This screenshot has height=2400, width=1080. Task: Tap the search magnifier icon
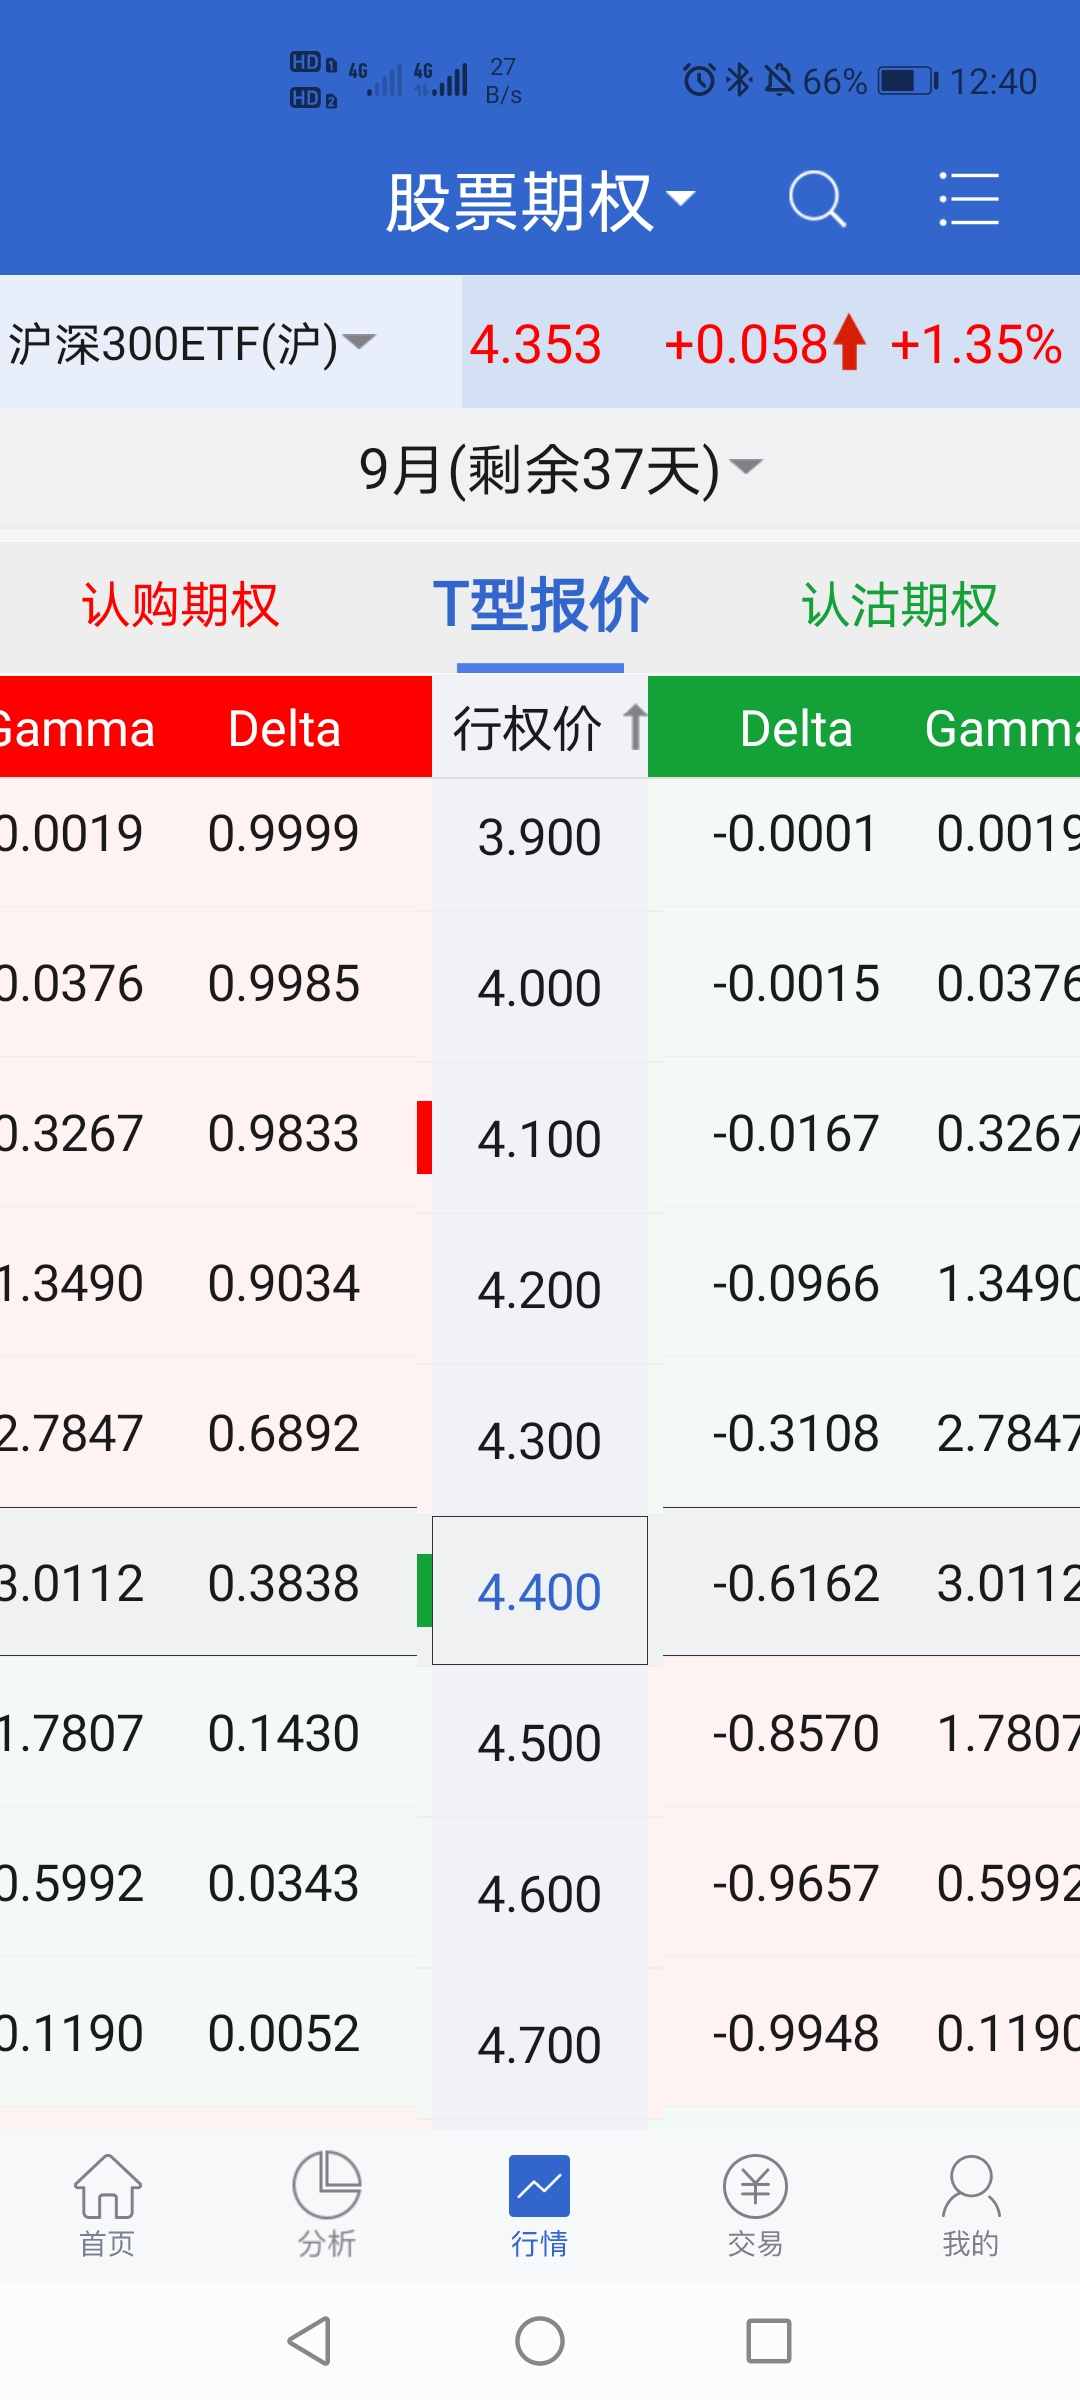(817, 199)
